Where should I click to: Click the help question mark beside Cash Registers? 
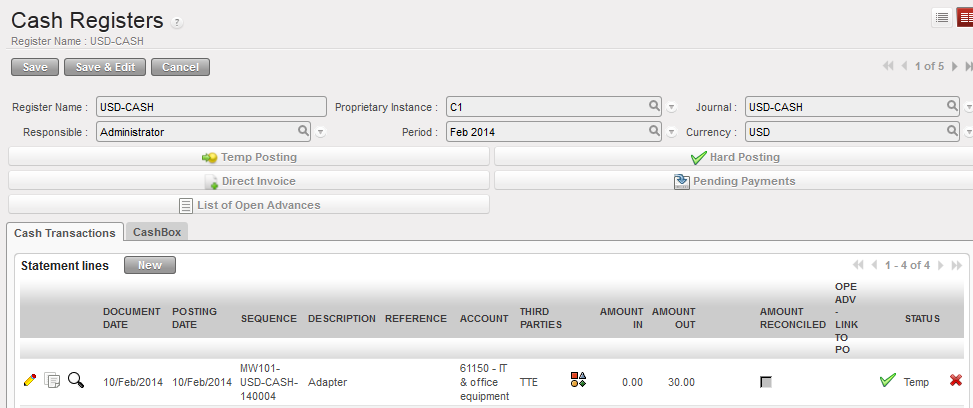point(177,22)
